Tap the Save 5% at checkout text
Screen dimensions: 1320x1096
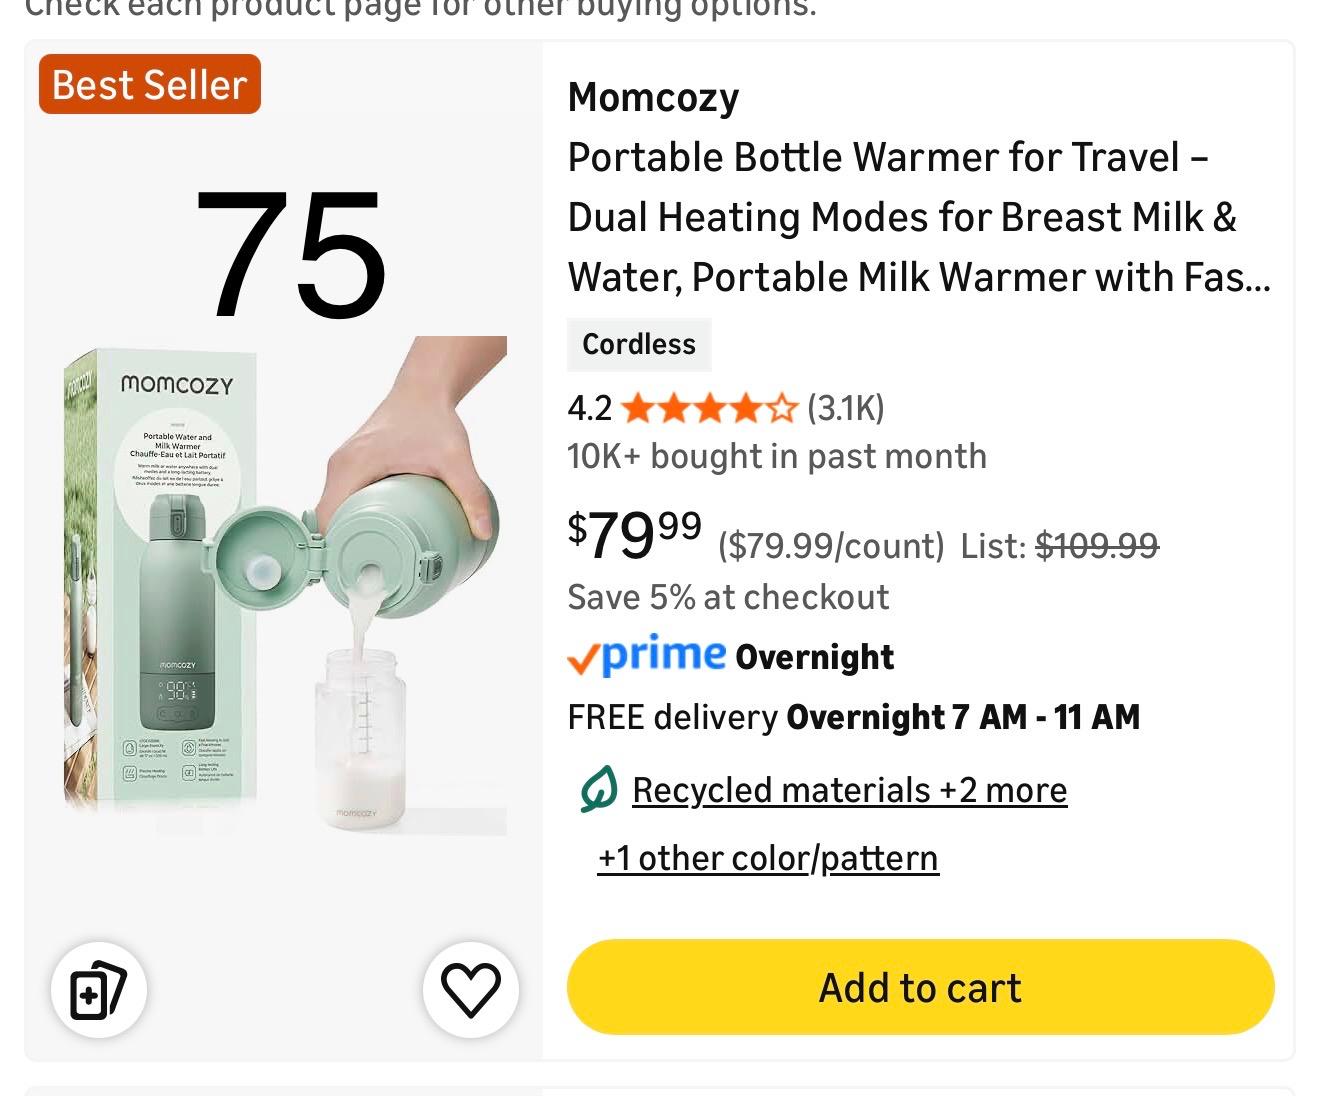(728, 597)
